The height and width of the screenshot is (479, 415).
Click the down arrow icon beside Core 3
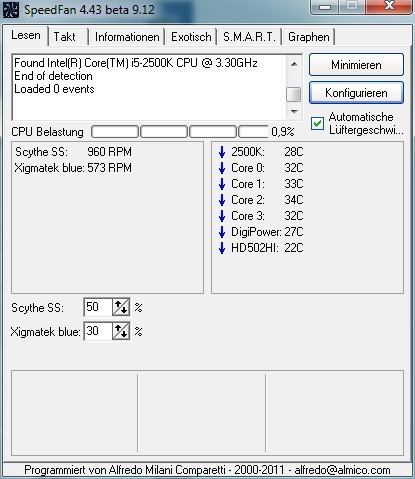point(222,216)
